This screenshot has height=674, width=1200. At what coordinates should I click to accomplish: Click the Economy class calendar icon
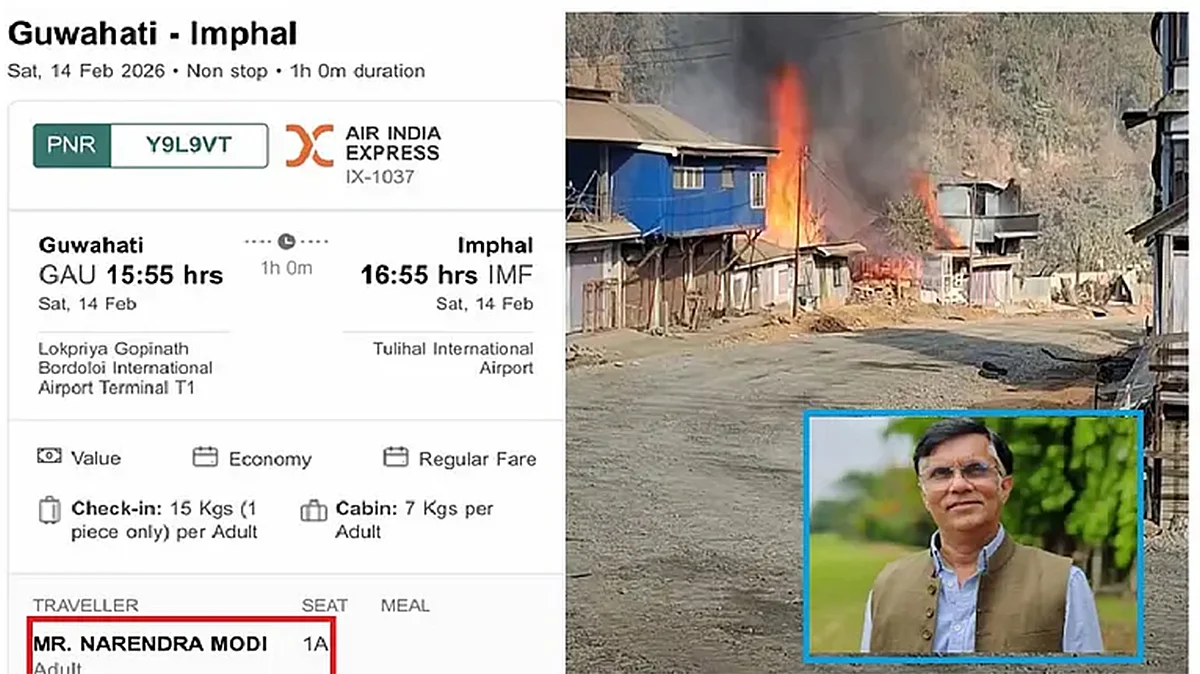pyautogui.click(x=205, y=457)
